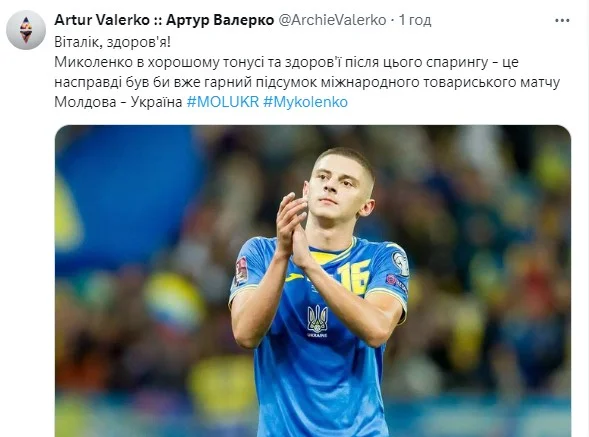Open the #Mykolenko hashtag

point(305,102)
